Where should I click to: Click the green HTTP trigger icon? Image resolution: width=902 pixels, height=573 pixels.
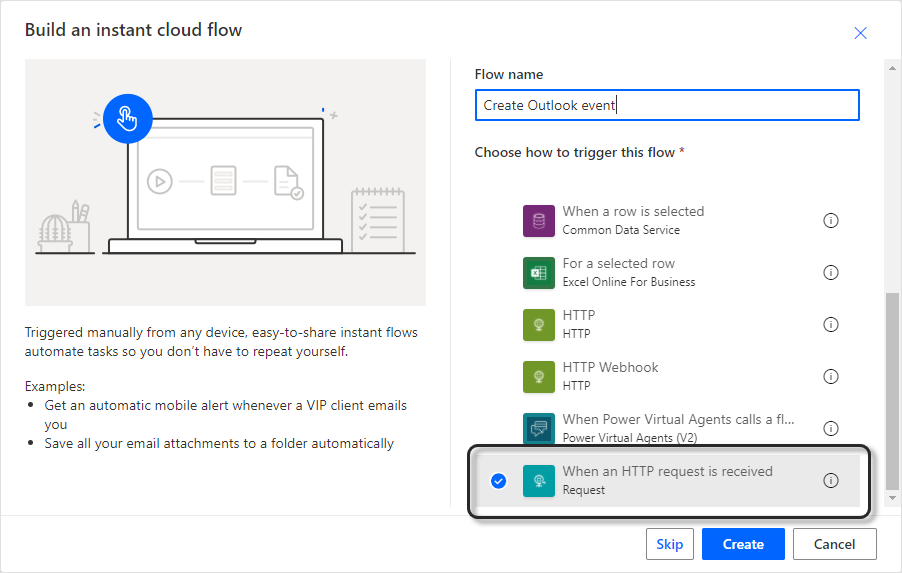(538, 325)
